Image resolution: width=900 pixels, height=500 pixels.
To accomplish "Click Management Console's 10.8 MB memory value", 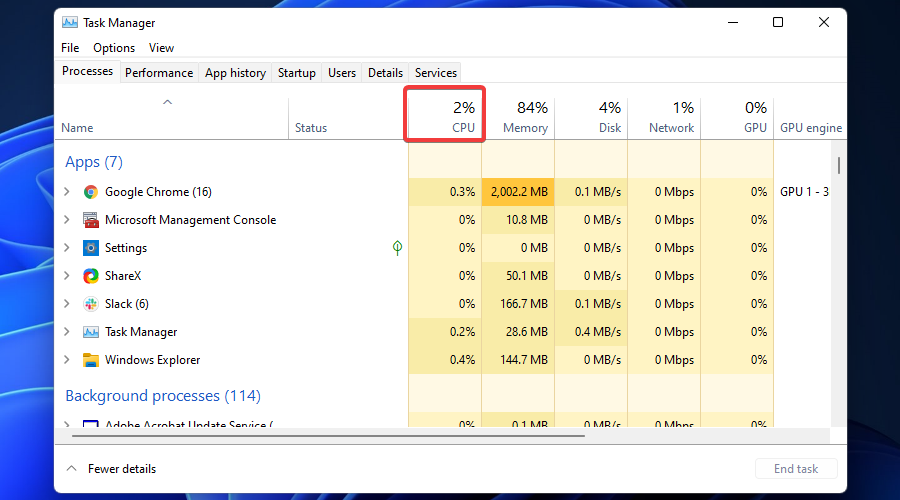I will (x=526, y=220).
